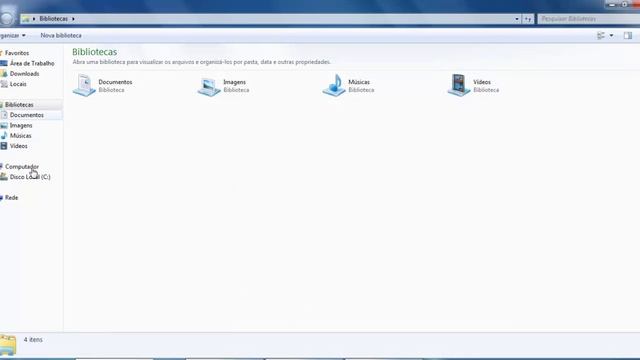Open the Músicas library icon
Image resolution: width=640 pixels, height=360 pixels.
click(334, 85)
